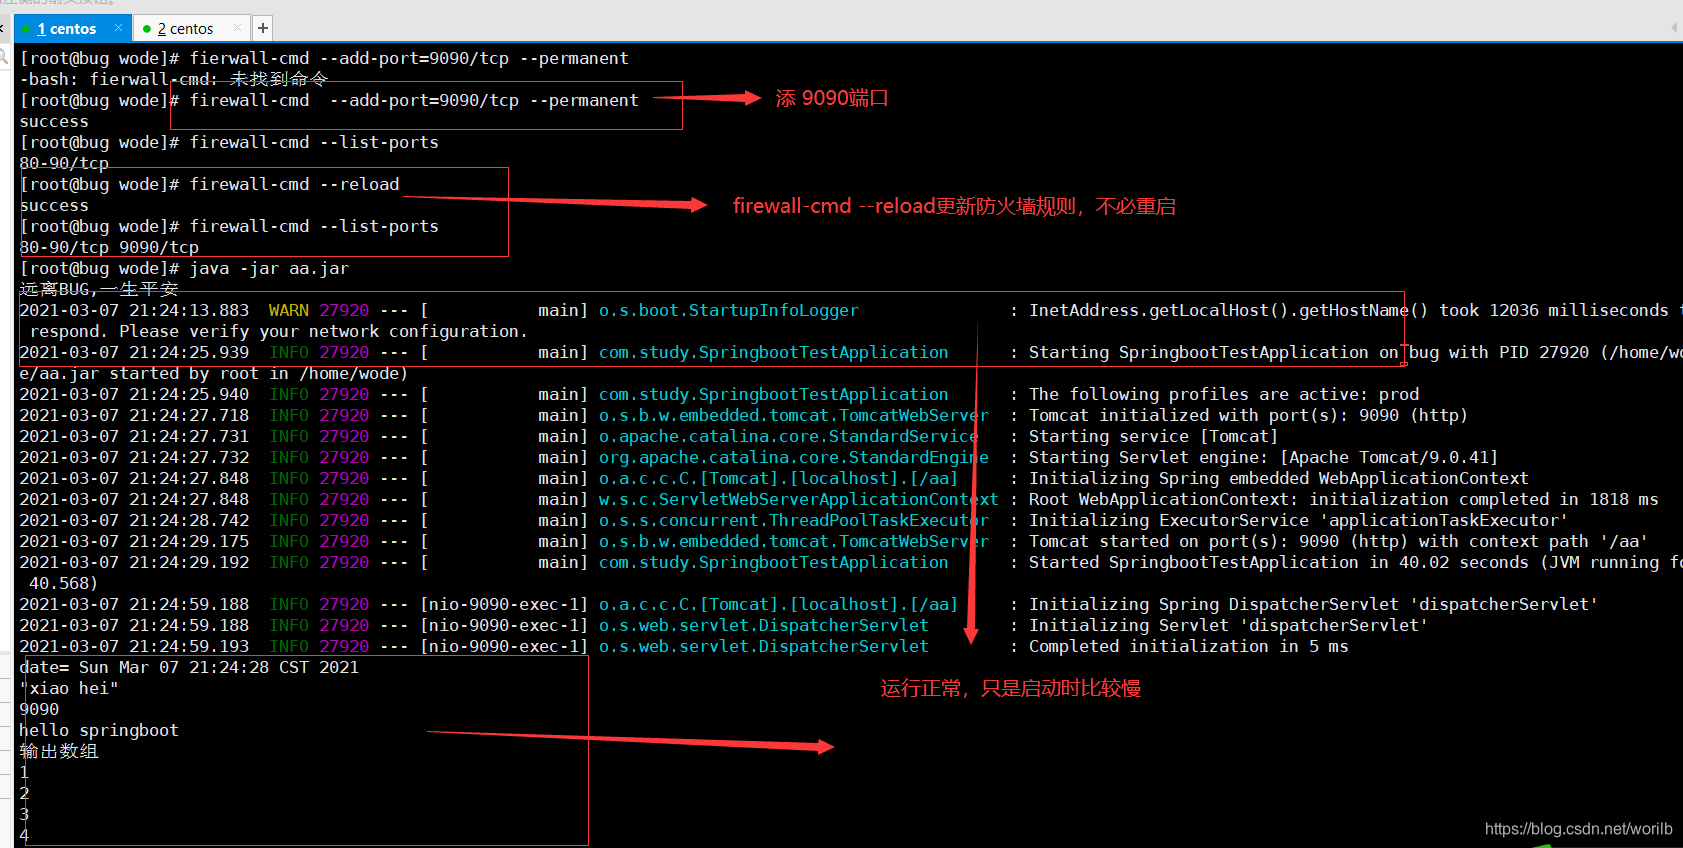Close the "1 centos" tab
This screenshot has height=848, width=1683.
pos(118,28)
